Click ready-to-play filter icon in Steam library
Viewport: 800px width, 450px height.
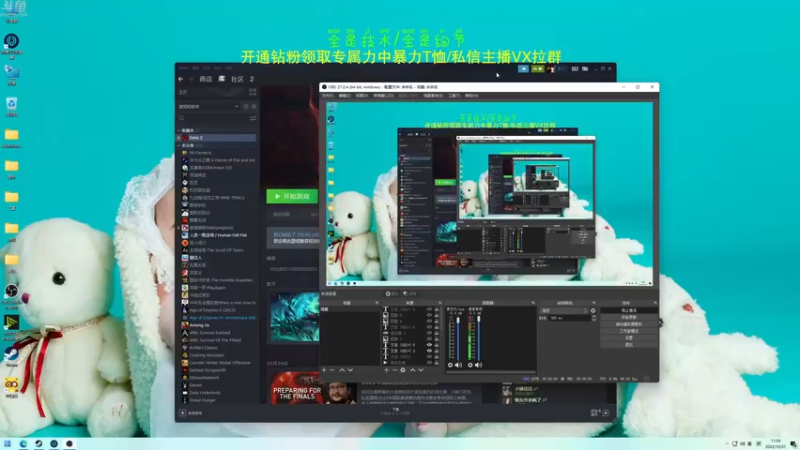pos(254,107)
